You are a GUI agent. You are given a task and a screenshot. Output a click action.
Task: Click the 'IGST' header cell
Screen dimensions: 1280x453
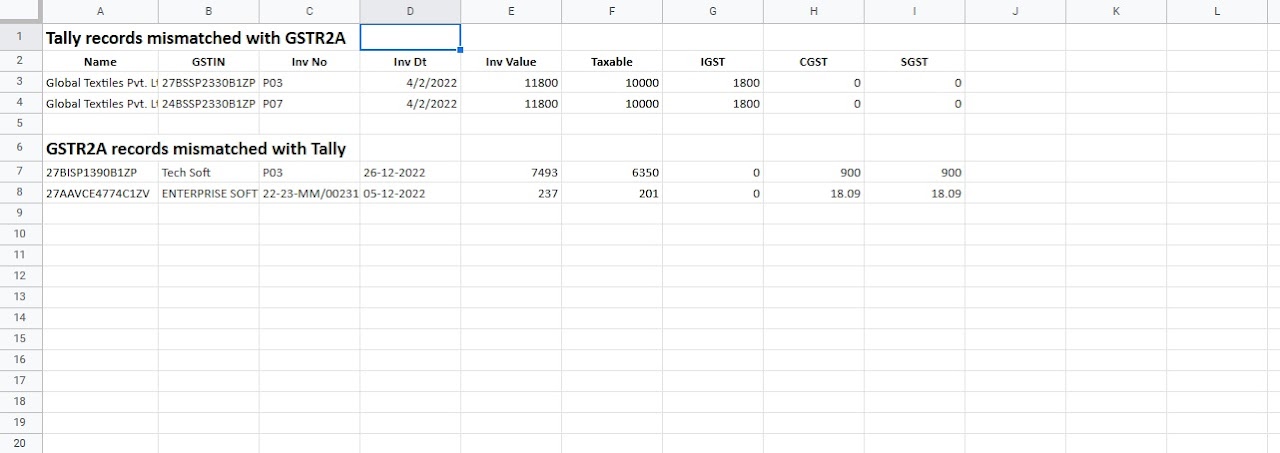(713, 61)
